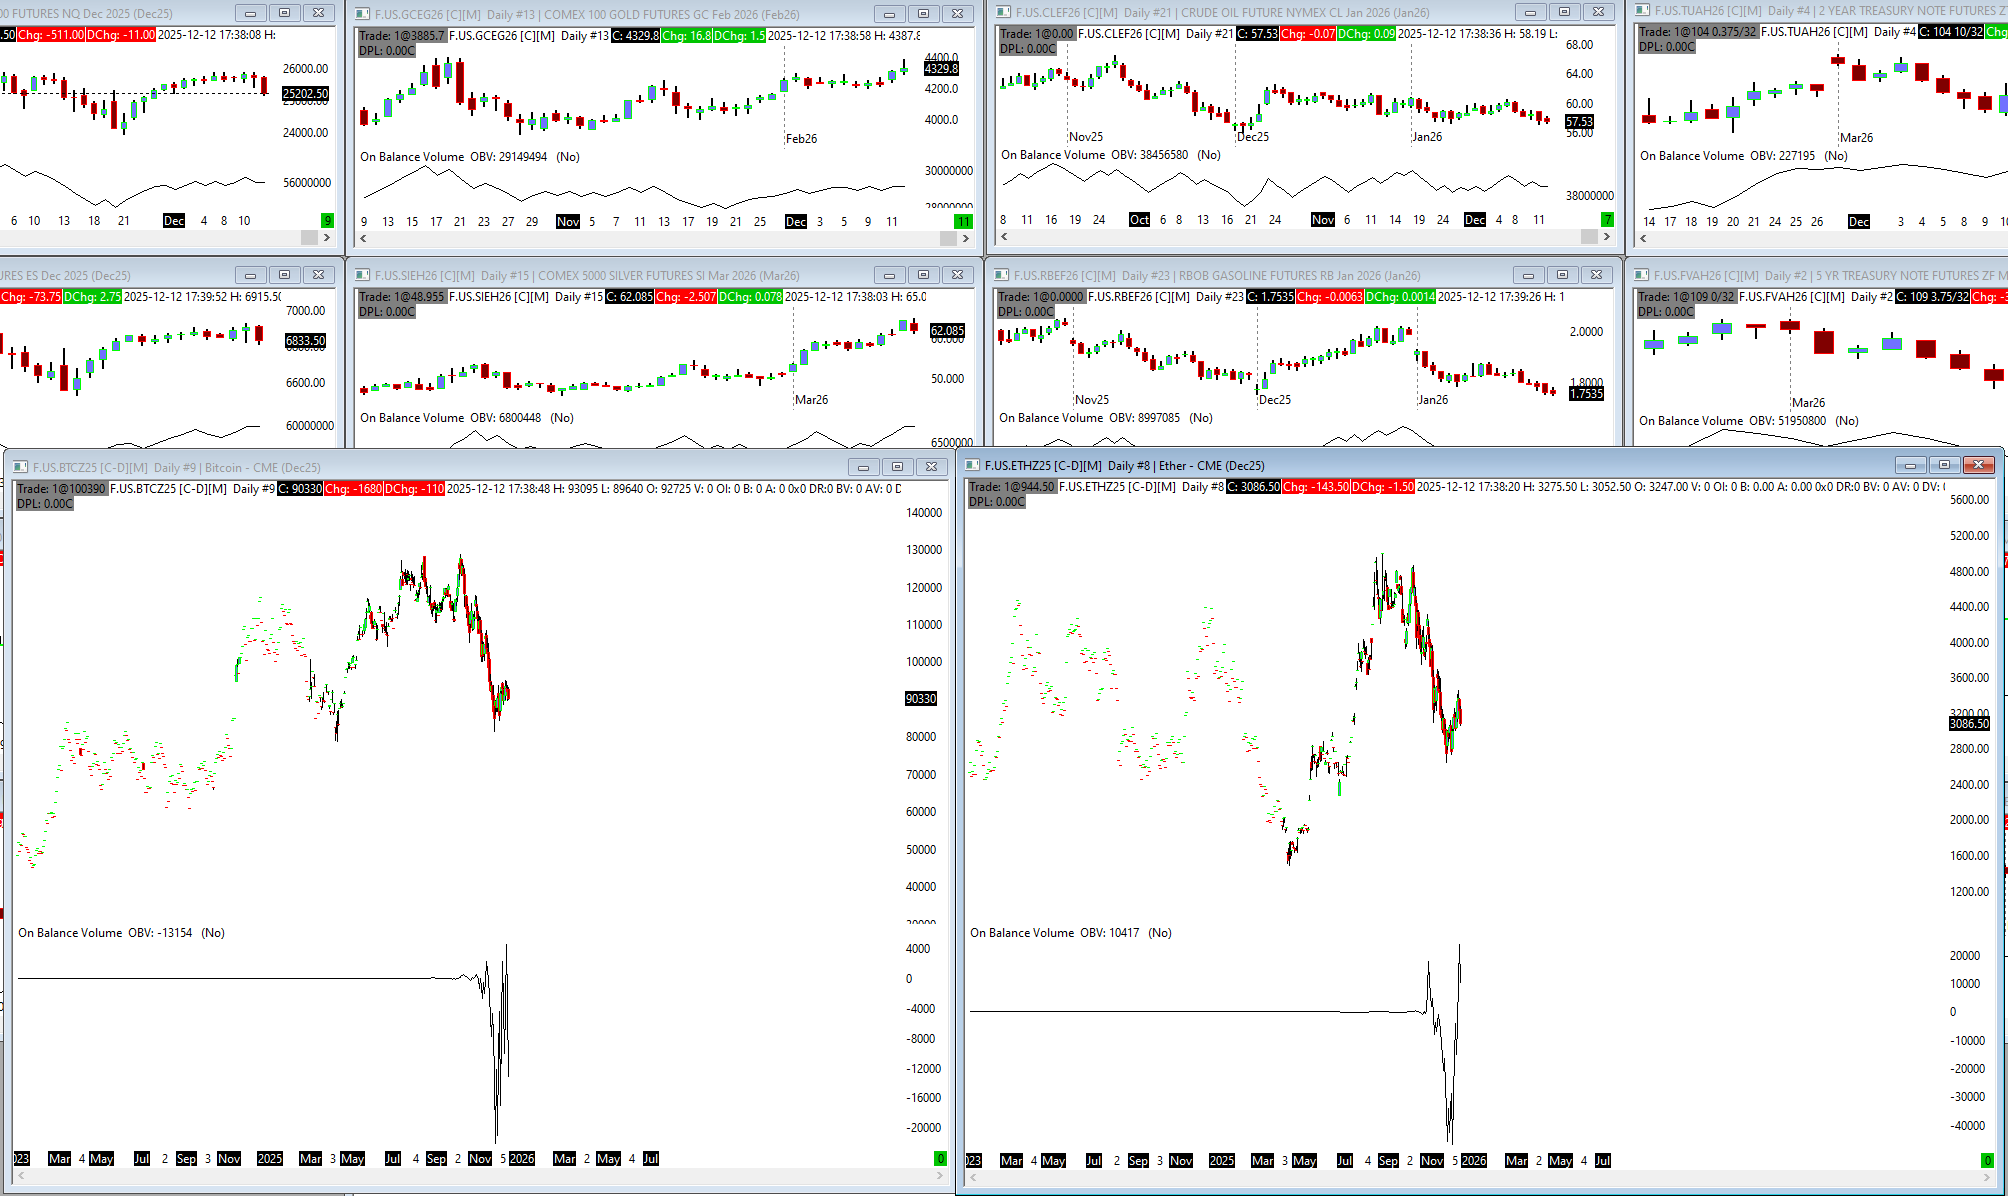This screenshot has width=2008, height=1196.
Task: Open 5 YR Treasury chart window icon
Action: pos(1640,275)
